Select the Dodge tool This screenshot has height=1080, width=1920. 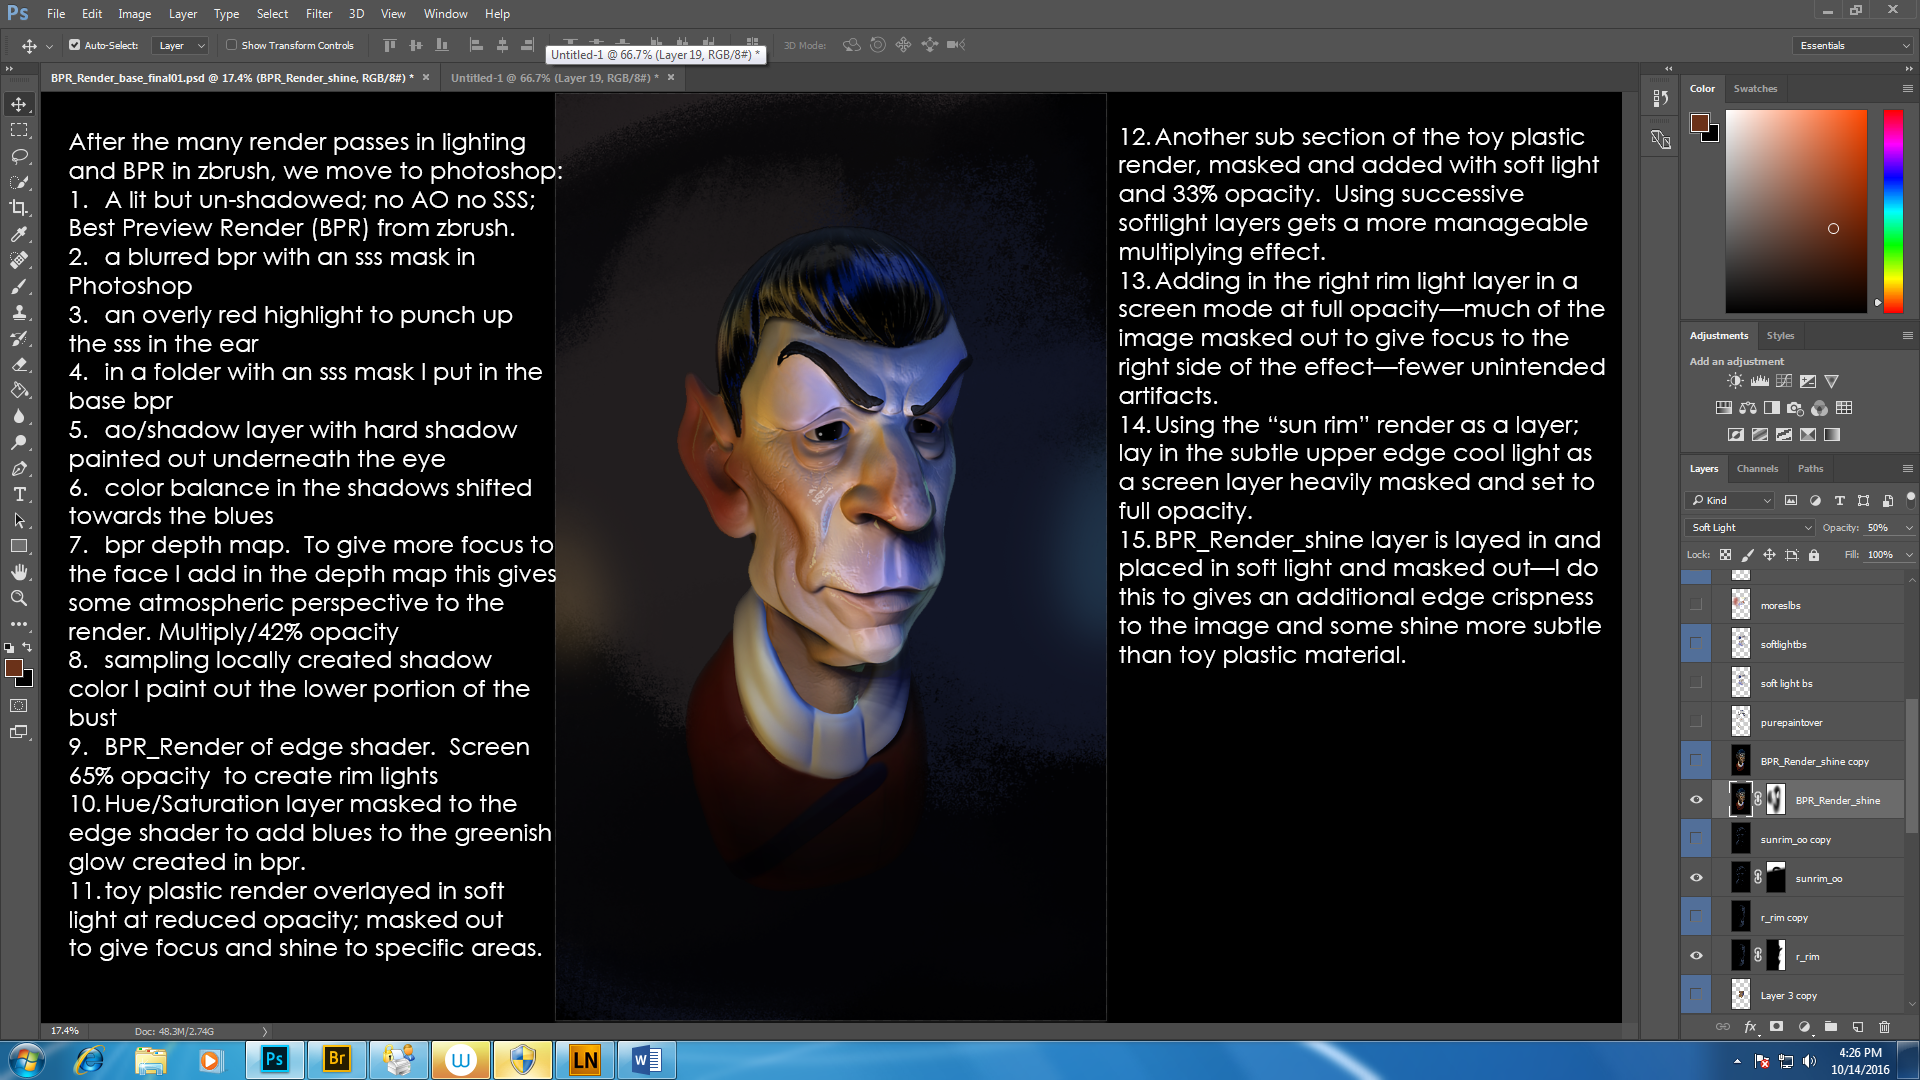(x=19, y=442)
